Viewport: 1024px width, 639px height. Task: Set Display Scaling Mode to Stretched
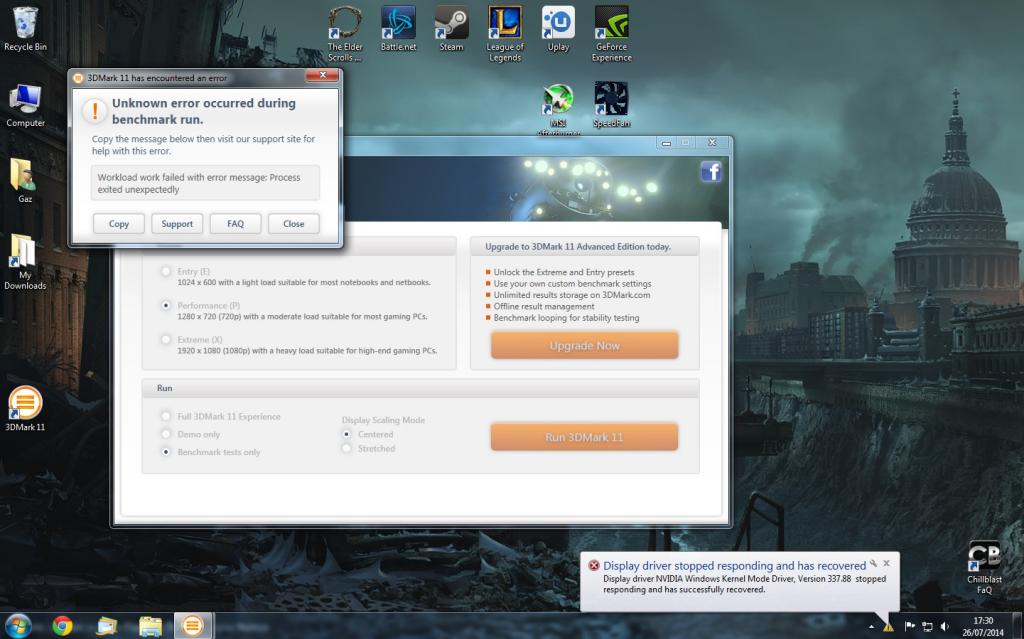click(x=347, y=448)
